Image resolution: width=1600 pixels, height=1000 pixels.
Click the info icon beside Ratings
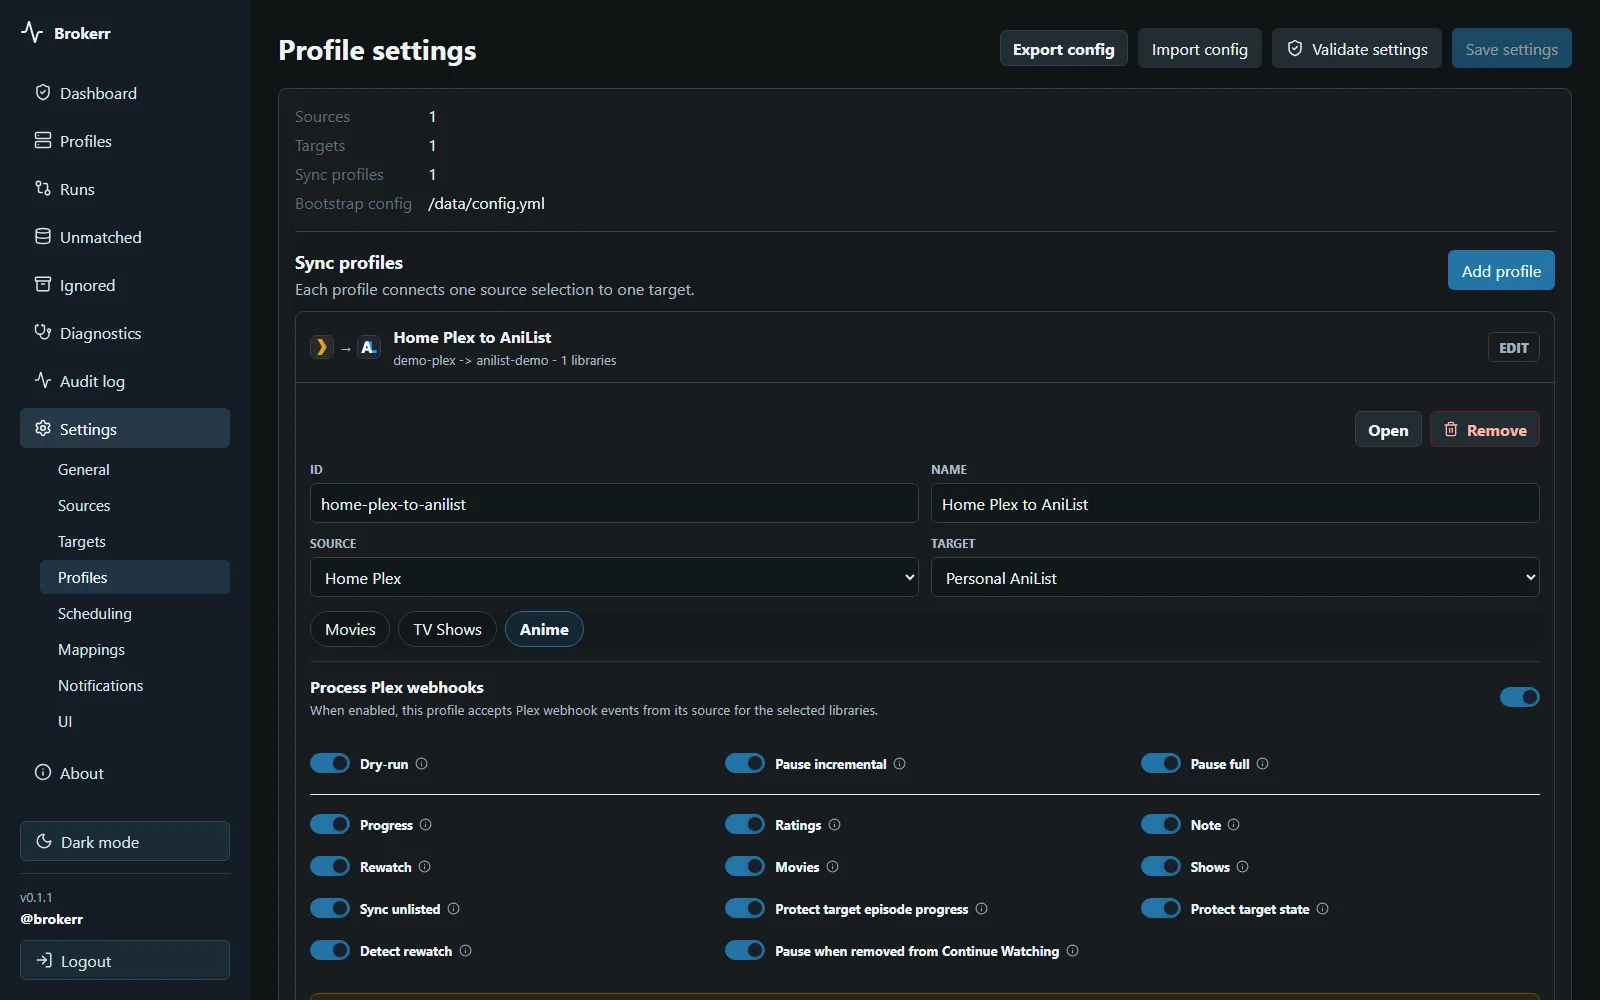[835, 824]
